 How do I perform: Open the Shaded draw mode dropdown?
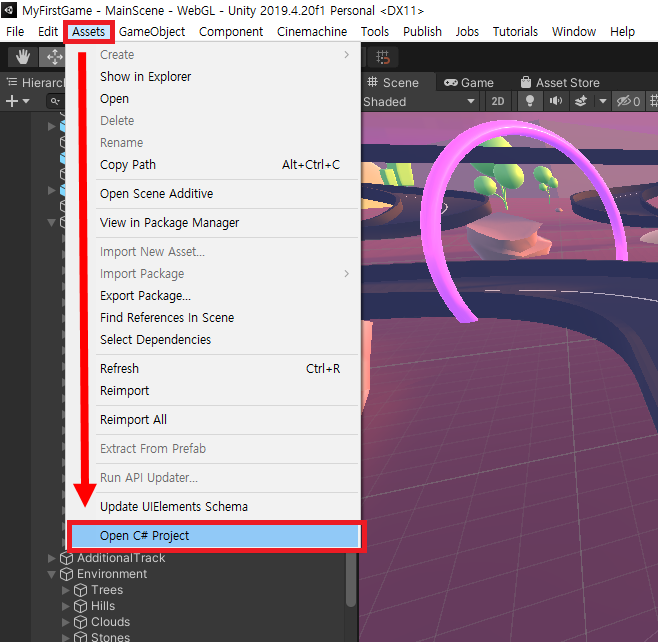pos(419,101)
